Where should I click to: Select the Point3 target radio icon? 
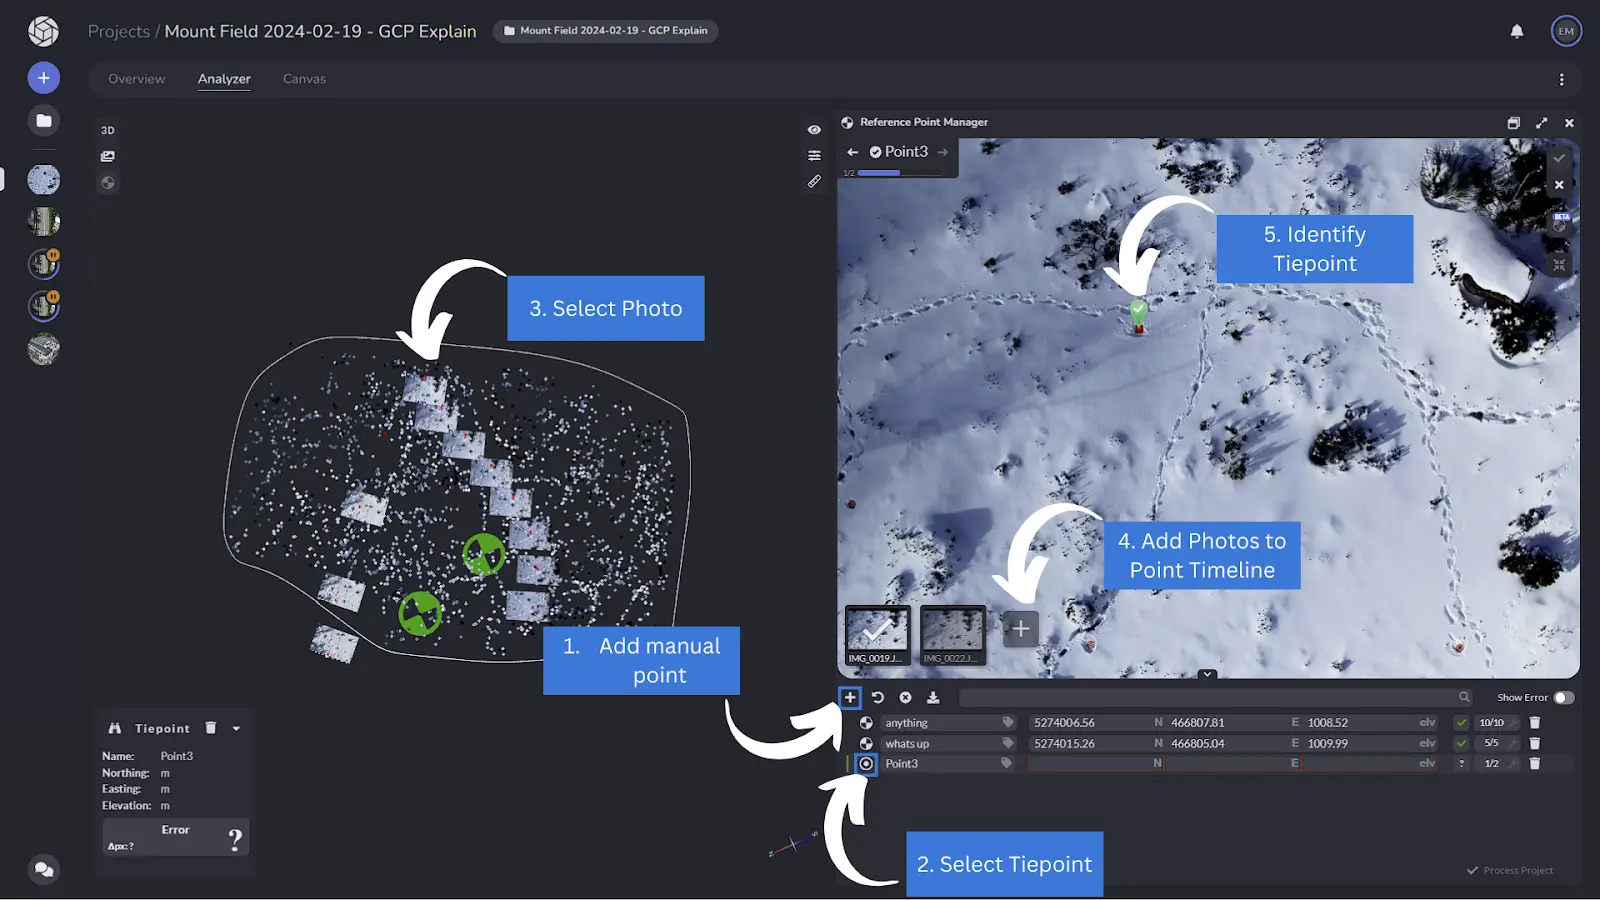pyautogui.click(x=866, y=764)
